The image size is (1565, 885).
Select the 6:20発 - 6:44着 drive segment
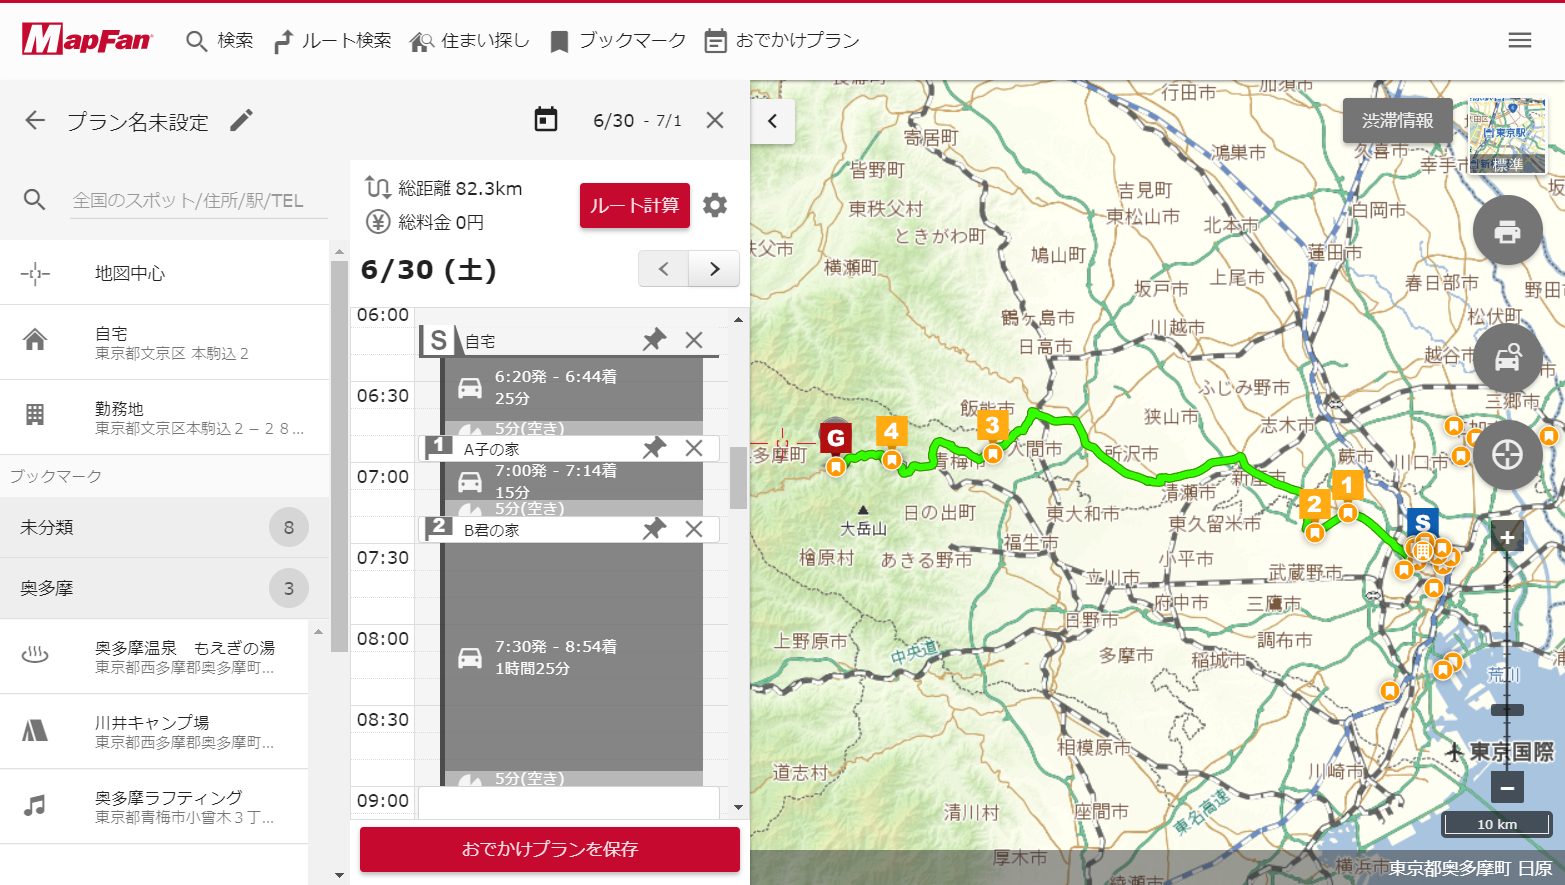coord(573,387)
